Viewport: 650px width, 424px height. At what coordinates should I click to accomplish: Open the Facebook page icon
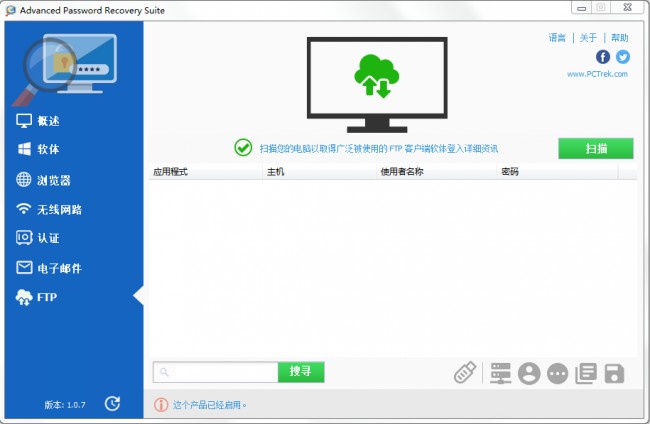click(603, 57)
